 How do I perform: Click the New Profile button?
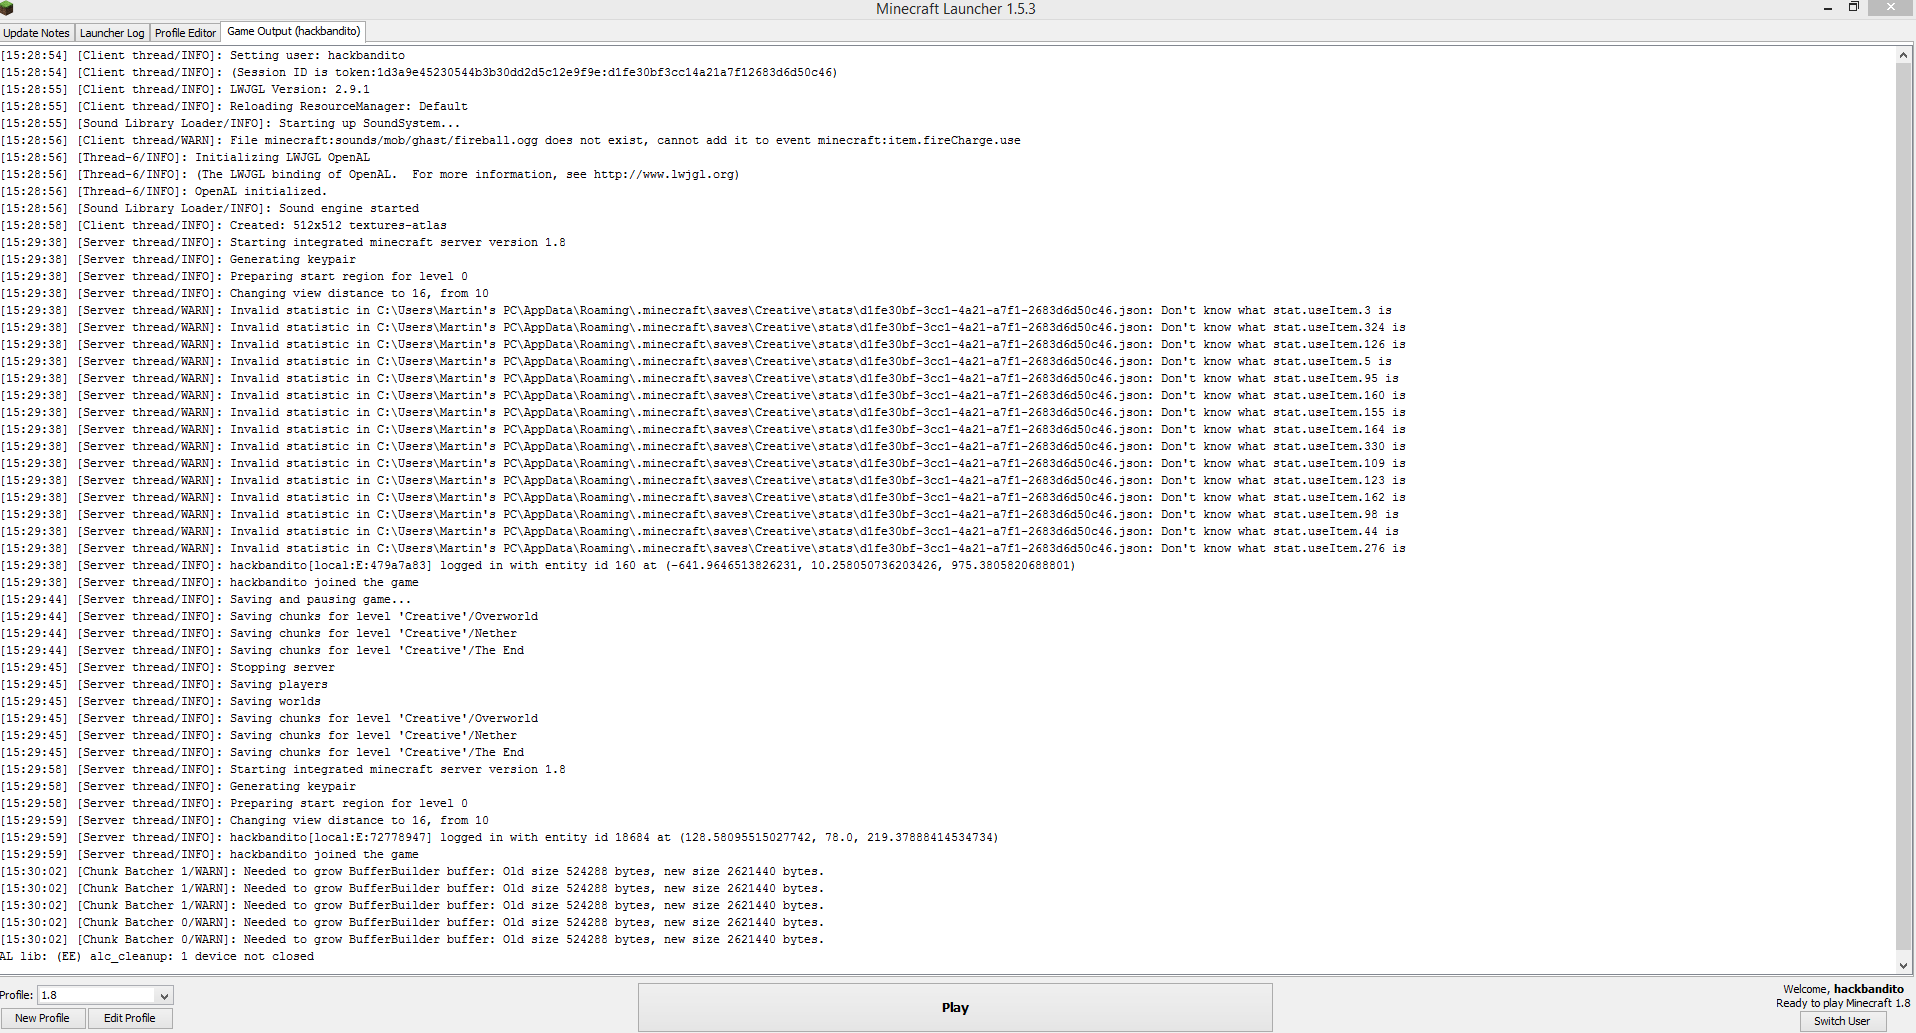point(42,1018)
